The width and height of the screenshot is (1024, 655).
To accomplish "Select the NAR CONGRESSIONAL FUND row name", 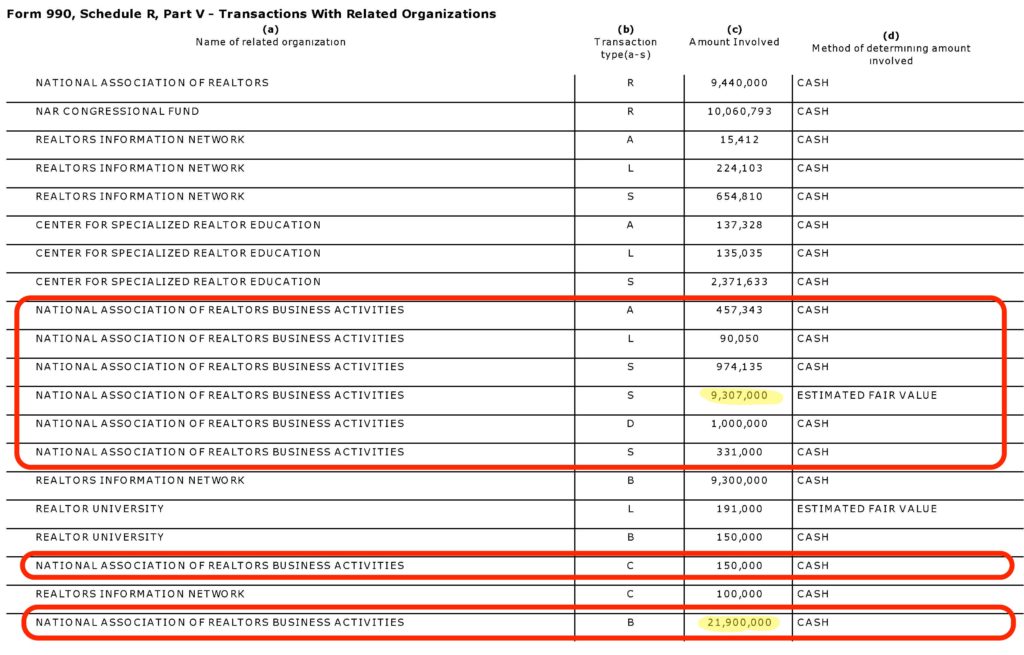I will coord(118,111).
